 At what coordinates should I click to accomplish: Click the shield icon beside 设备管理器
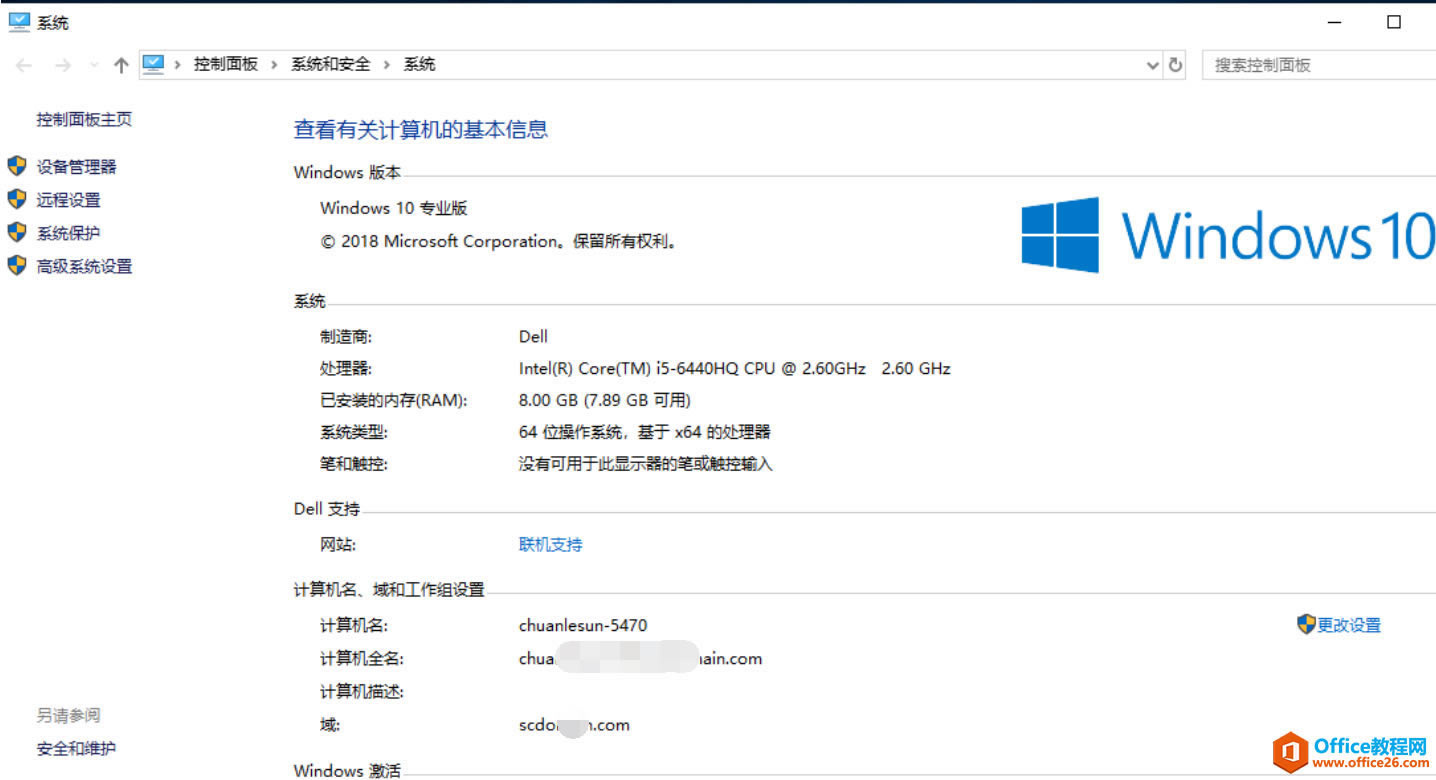[x=17, y=166]
